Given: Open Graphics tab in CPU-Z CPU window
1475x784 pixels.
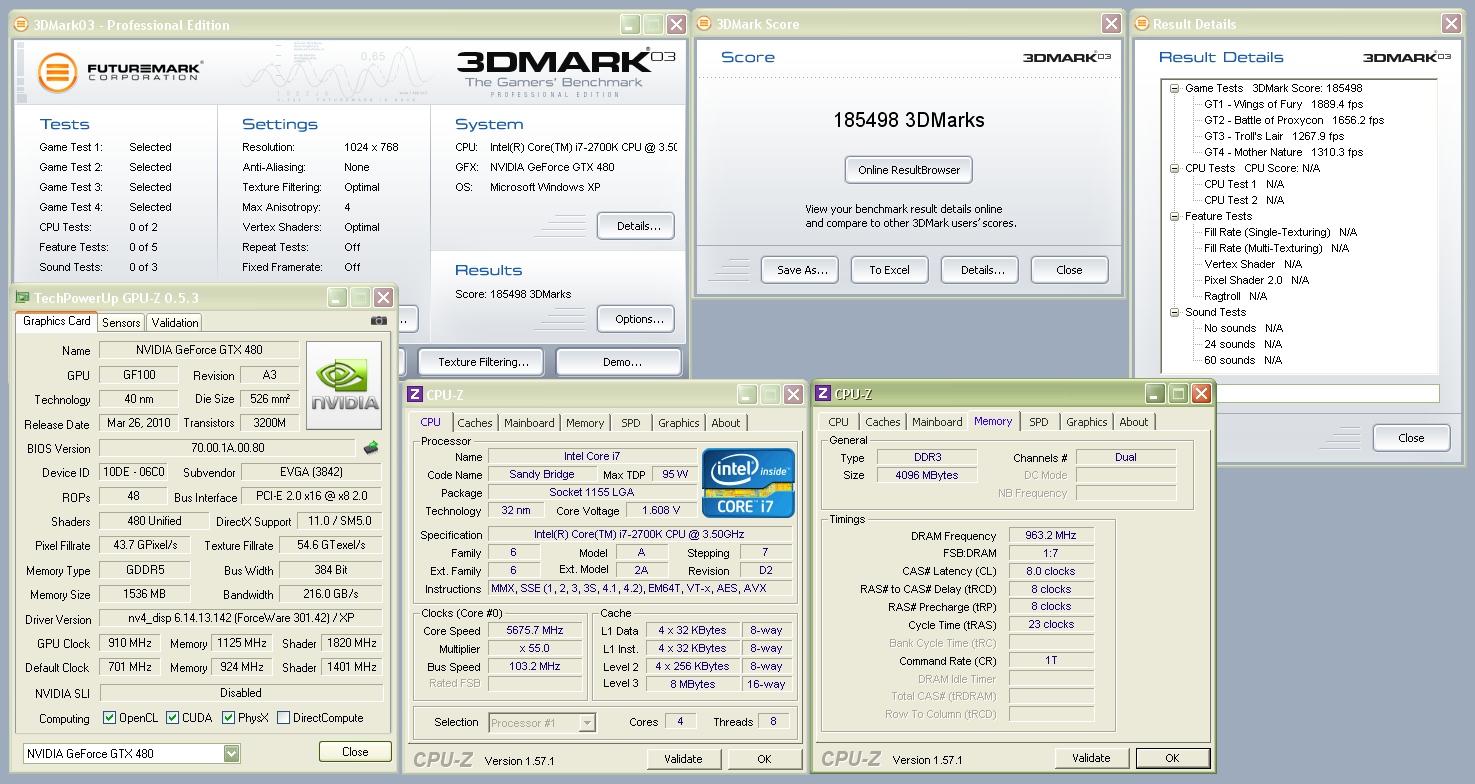Looking at the screenshot, I should pyautogui.click(x=679, y=423).
